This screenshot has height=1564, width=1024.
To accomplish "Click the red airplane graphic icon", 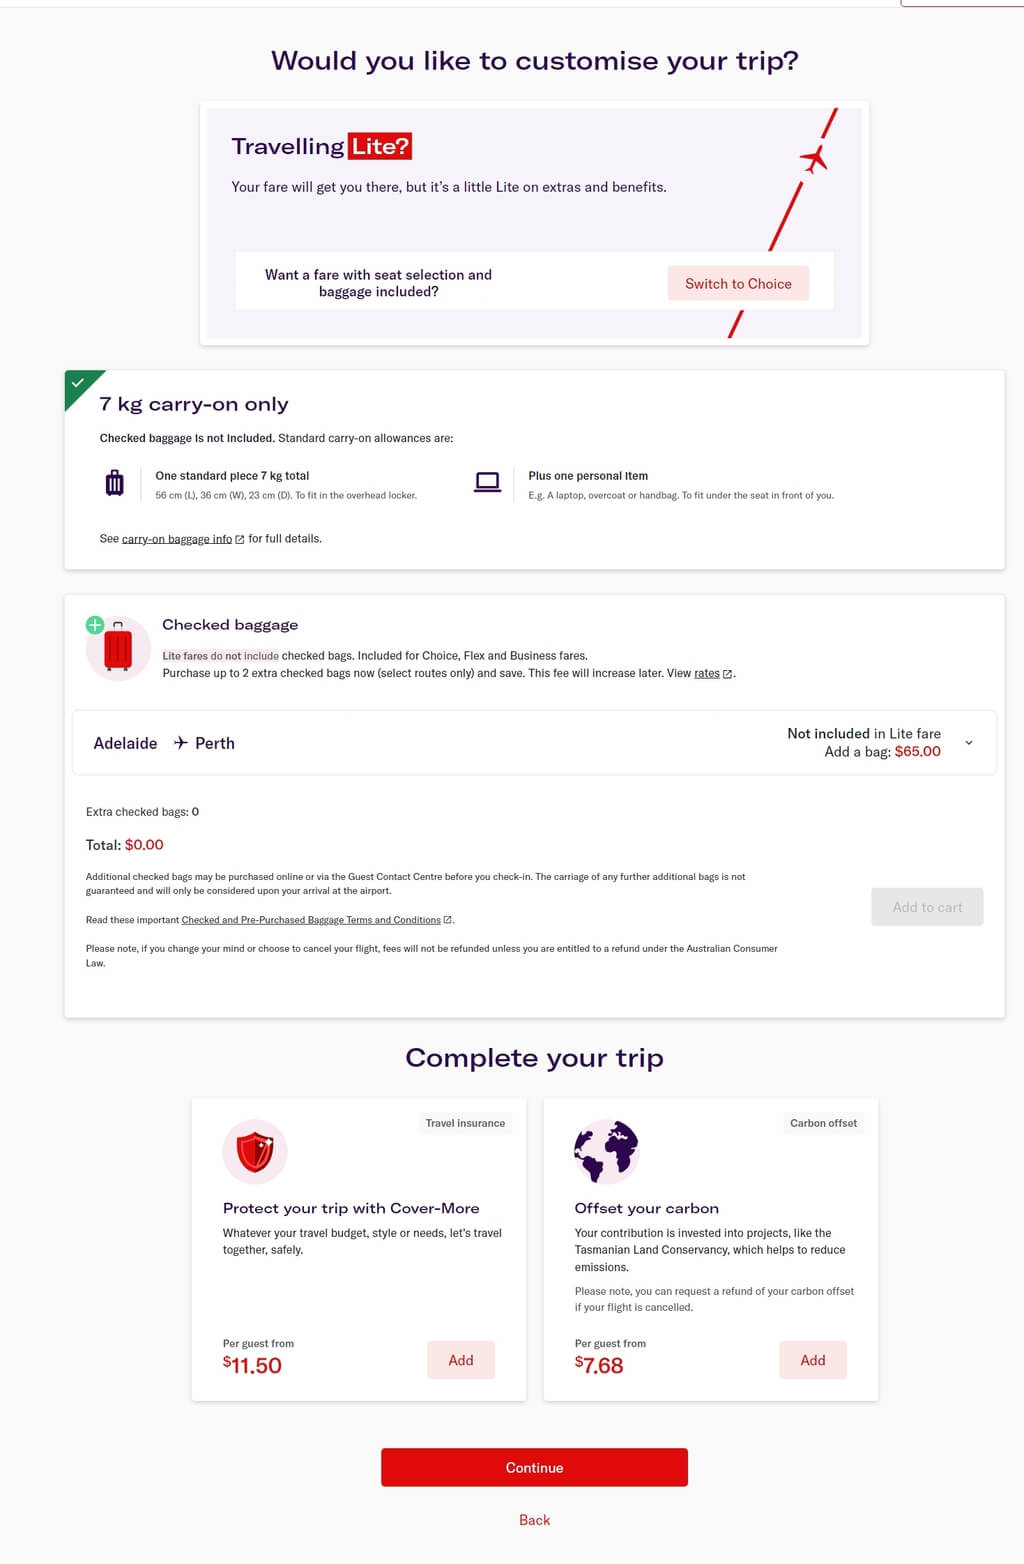I will coord(814,159).
